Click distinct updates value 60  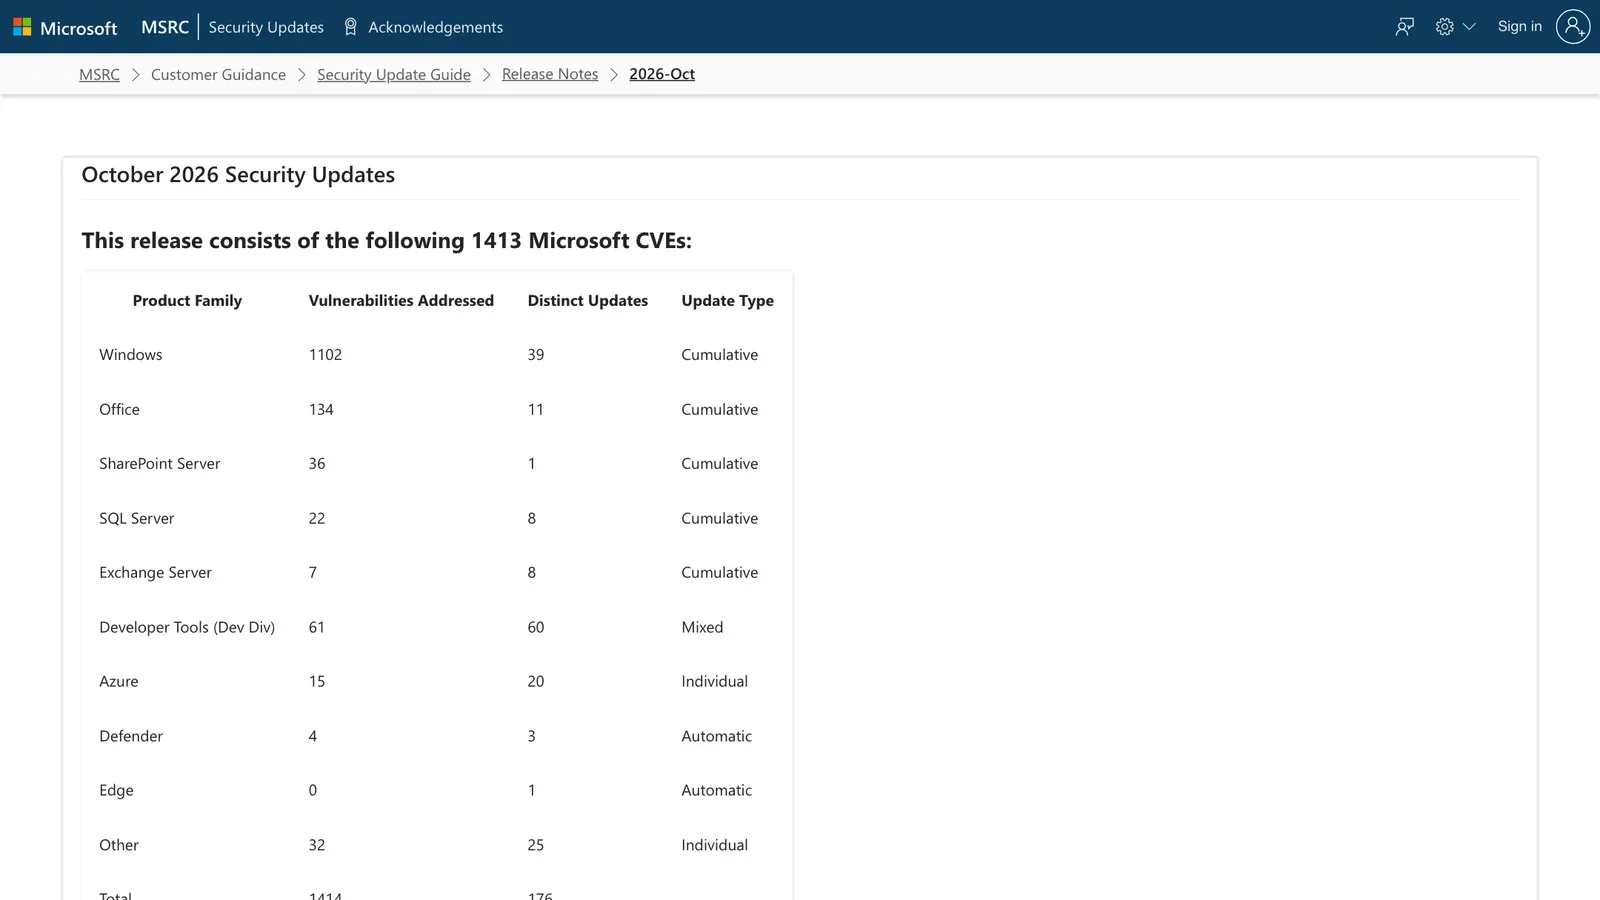click(536, 628)
